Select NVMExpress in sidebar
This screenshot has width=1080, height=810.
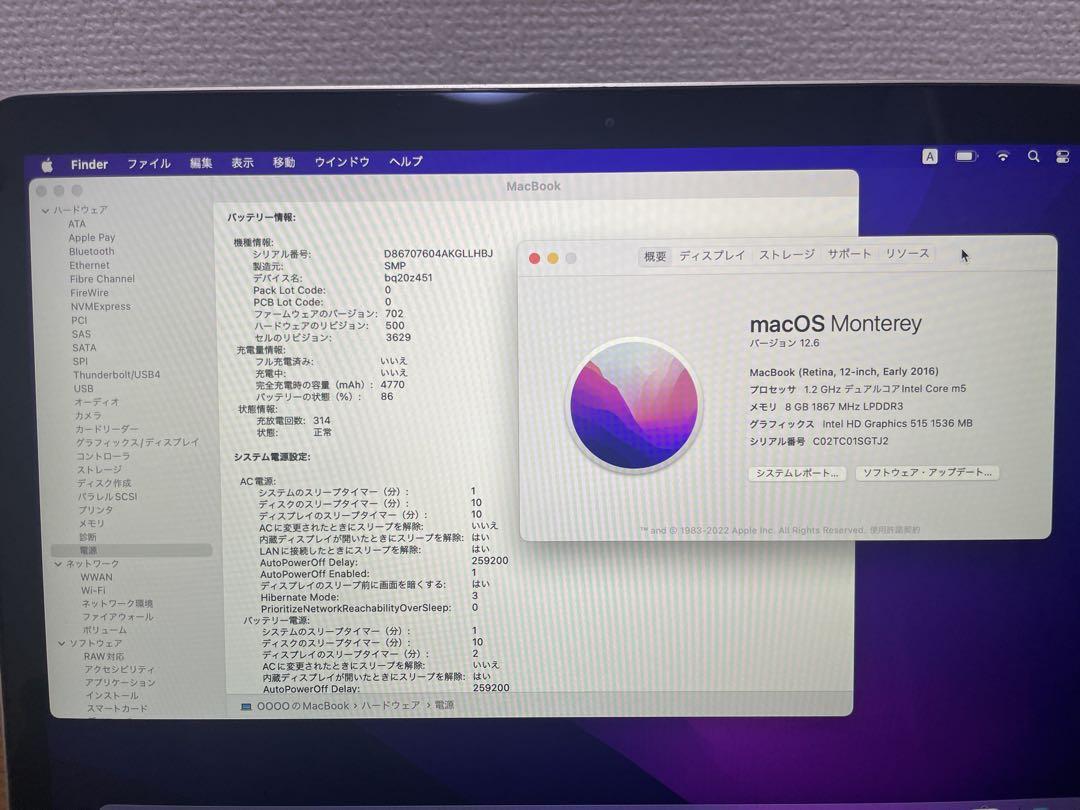coord(101,307)
